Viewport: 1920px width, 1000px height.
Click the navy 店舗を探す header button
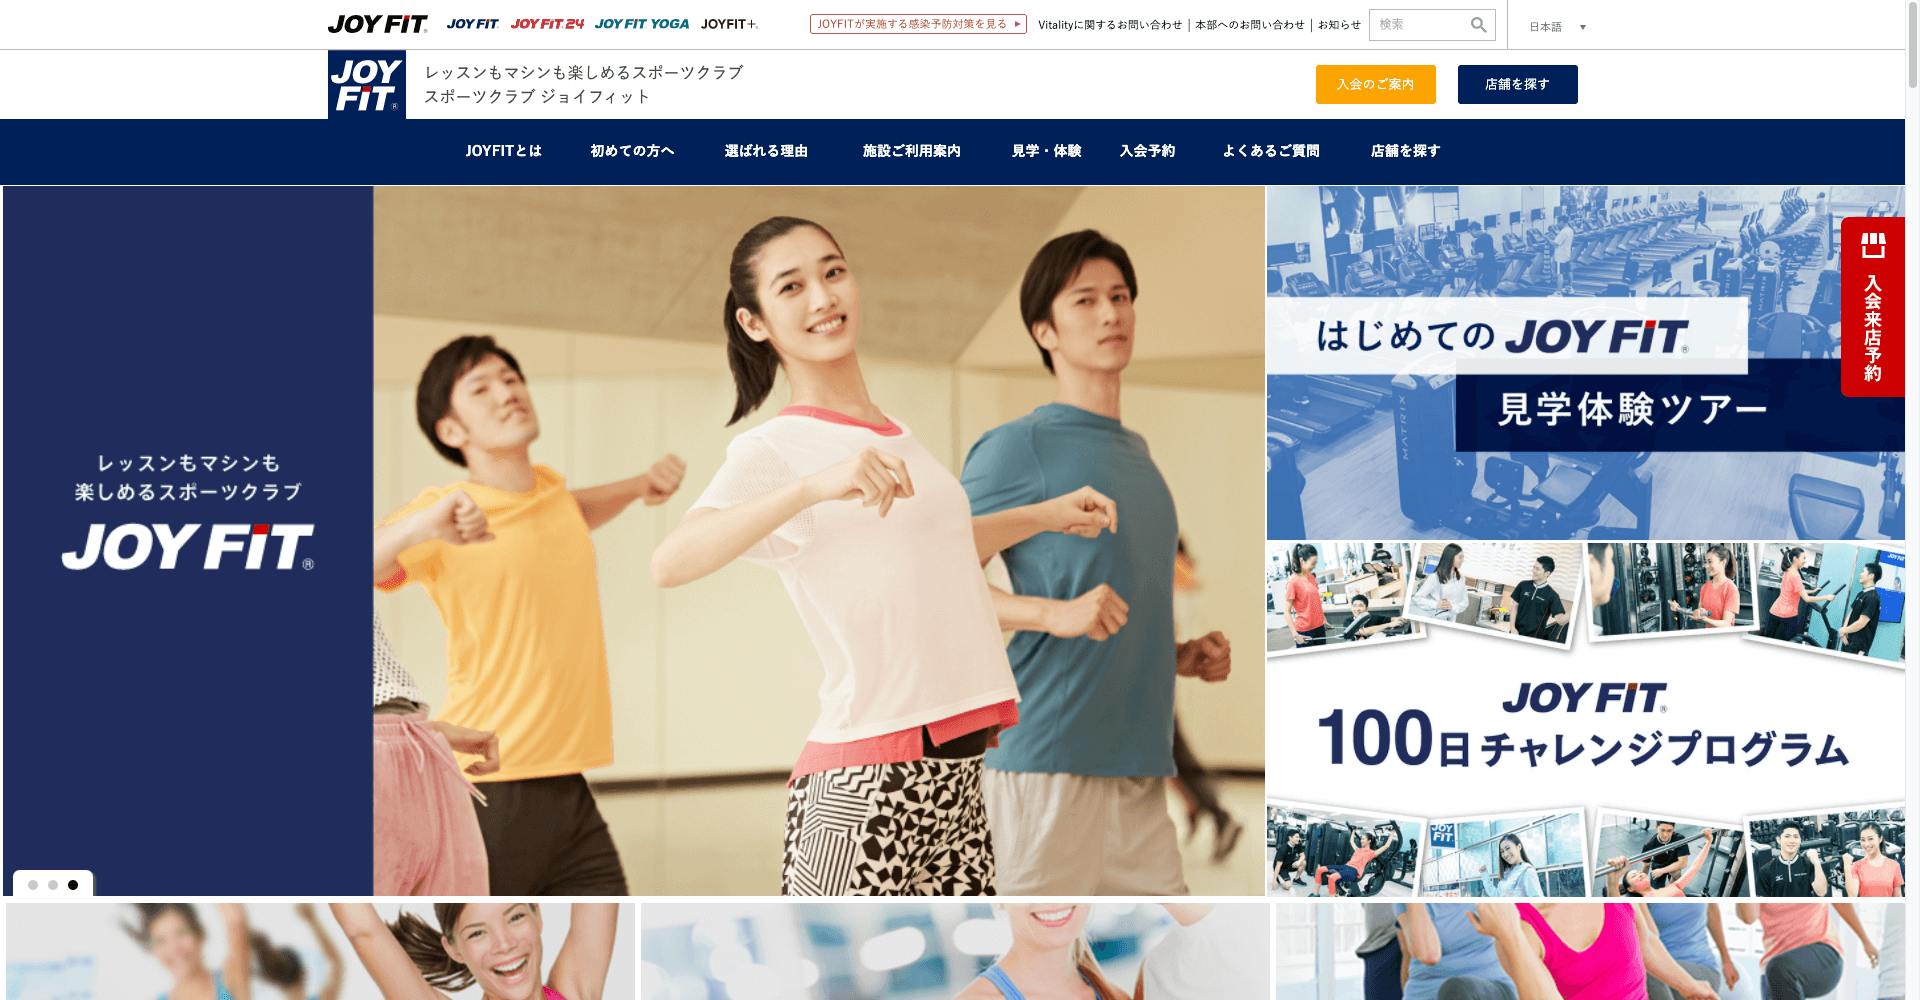point(1518,84)
